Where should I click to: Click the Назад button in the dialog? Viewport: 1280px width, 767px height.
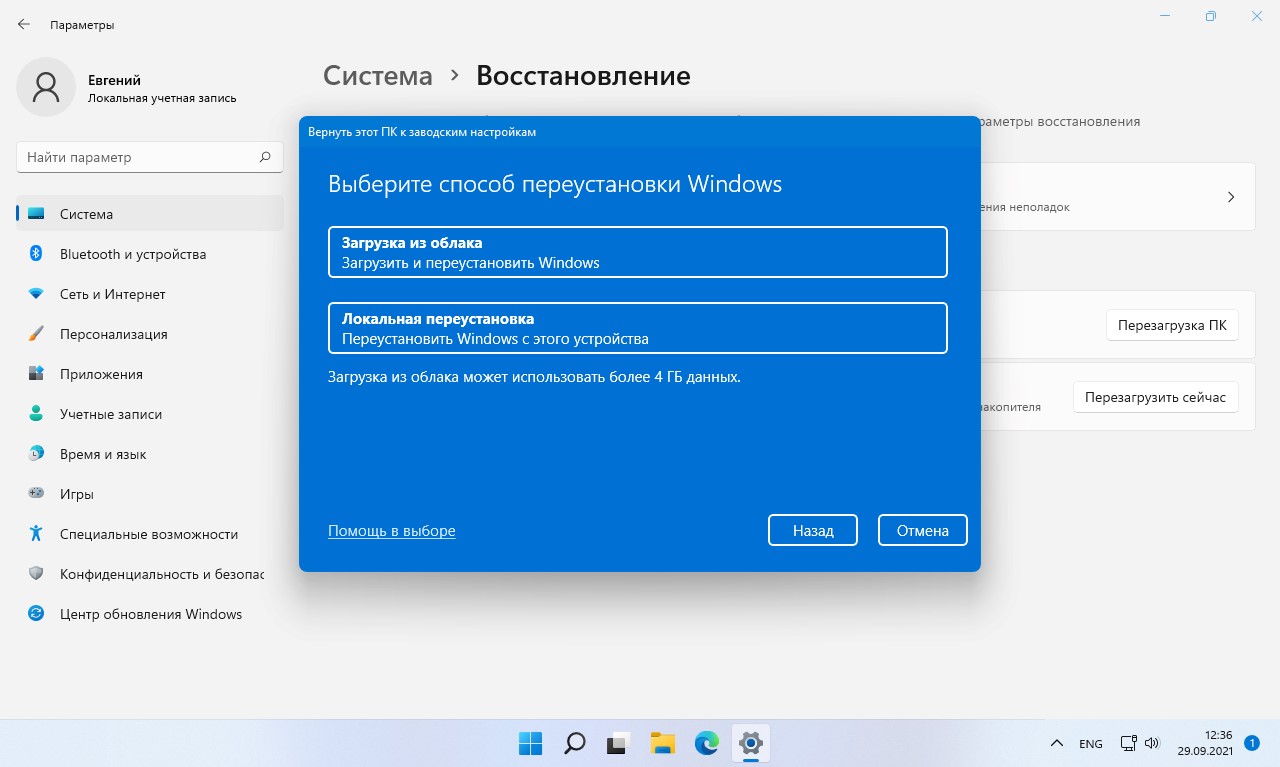pos(813,530)
